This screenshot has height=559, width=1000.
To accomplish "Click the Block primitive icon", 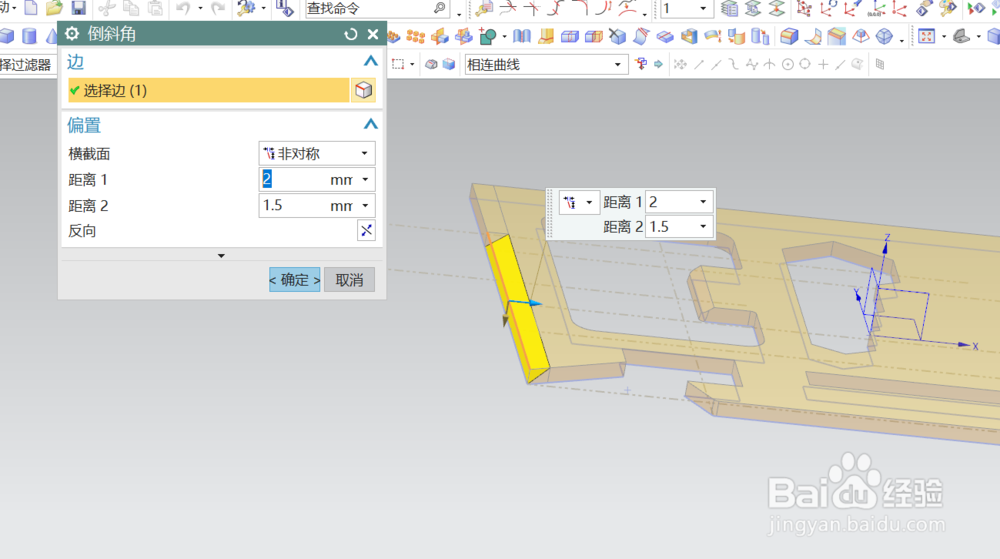I will pyautogui.click(x=6, y=36).
